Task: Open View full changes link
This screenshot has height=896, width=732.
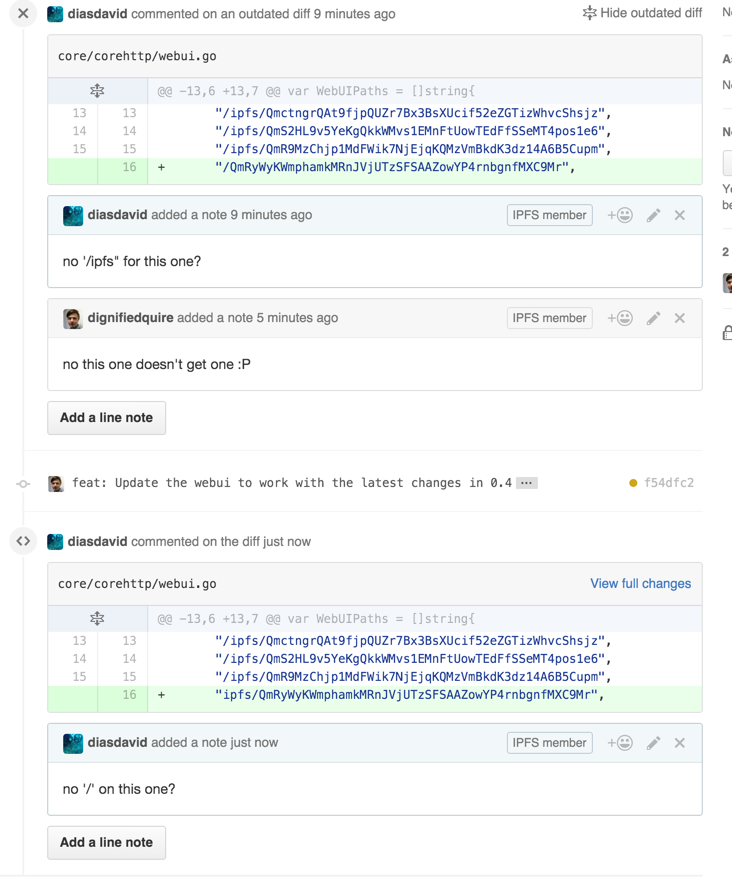Action: (641, 583)
